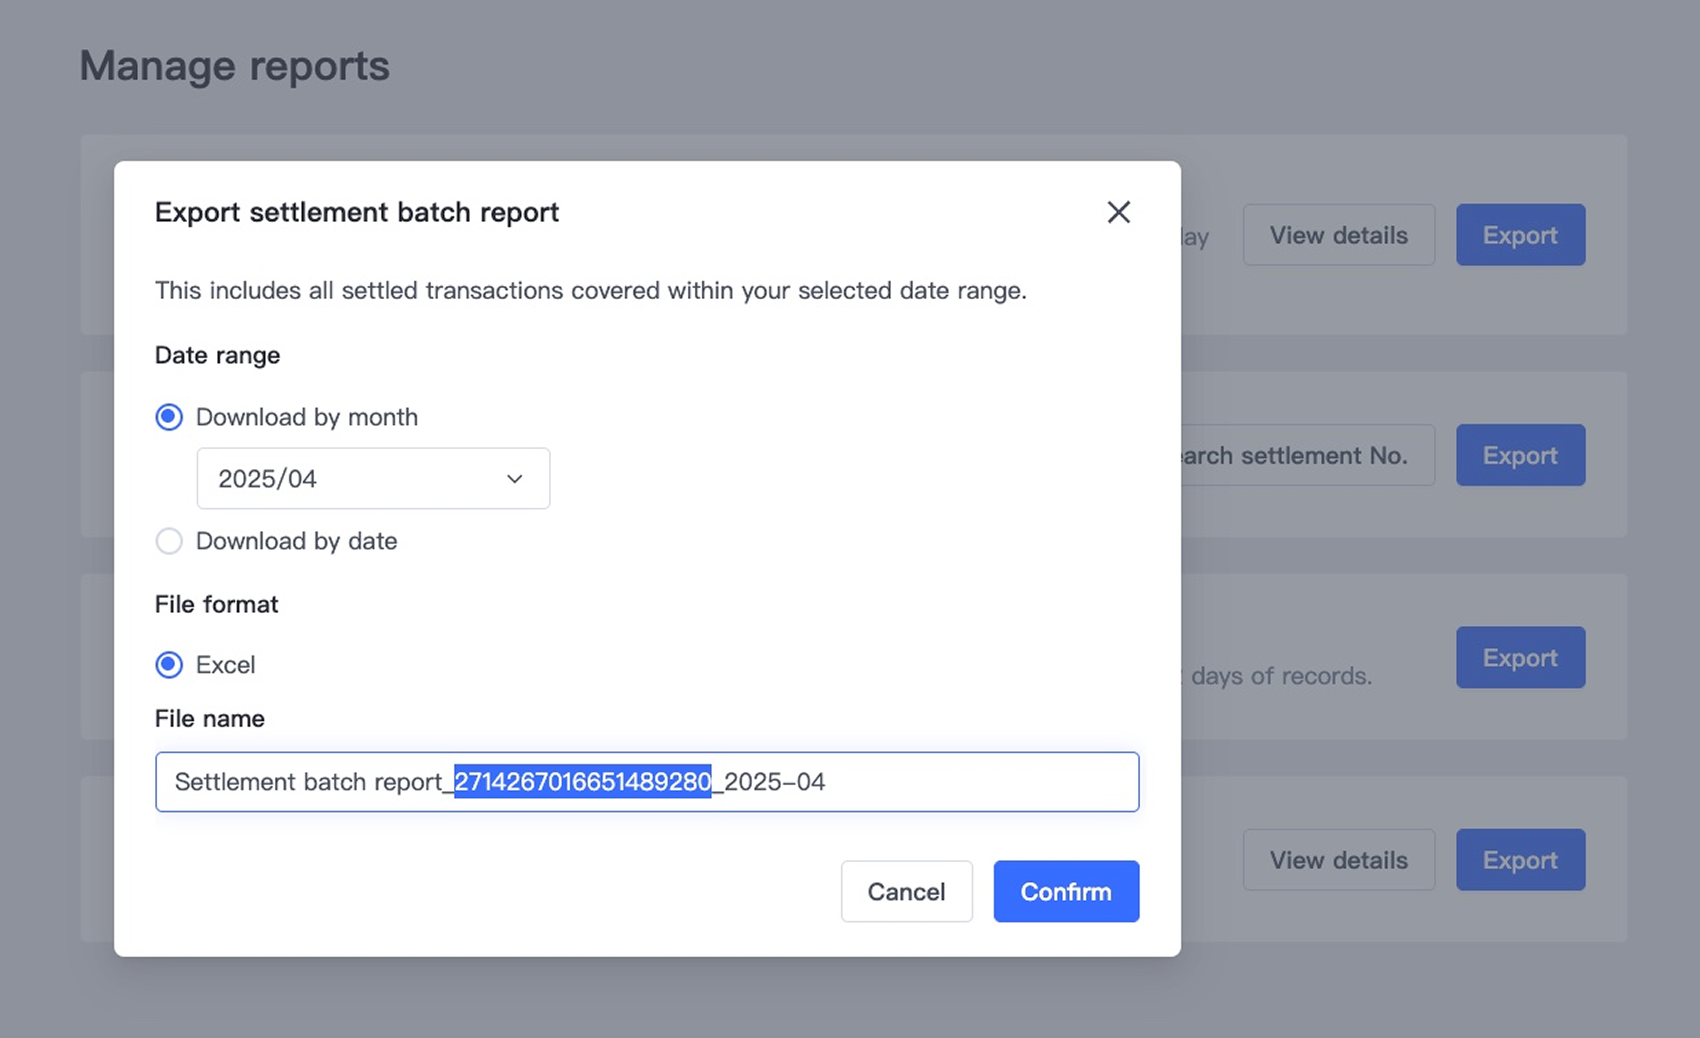Click the bottommost View details button
Viewport: 1700px width, 1038px height.
coord(1338,860)
